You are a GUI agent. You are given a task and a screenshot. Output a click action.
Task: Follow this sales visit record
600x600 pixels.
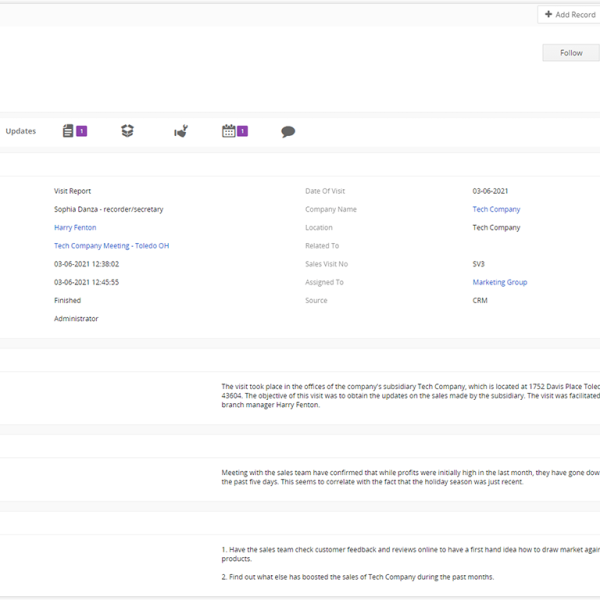click(x=571, y=53)
